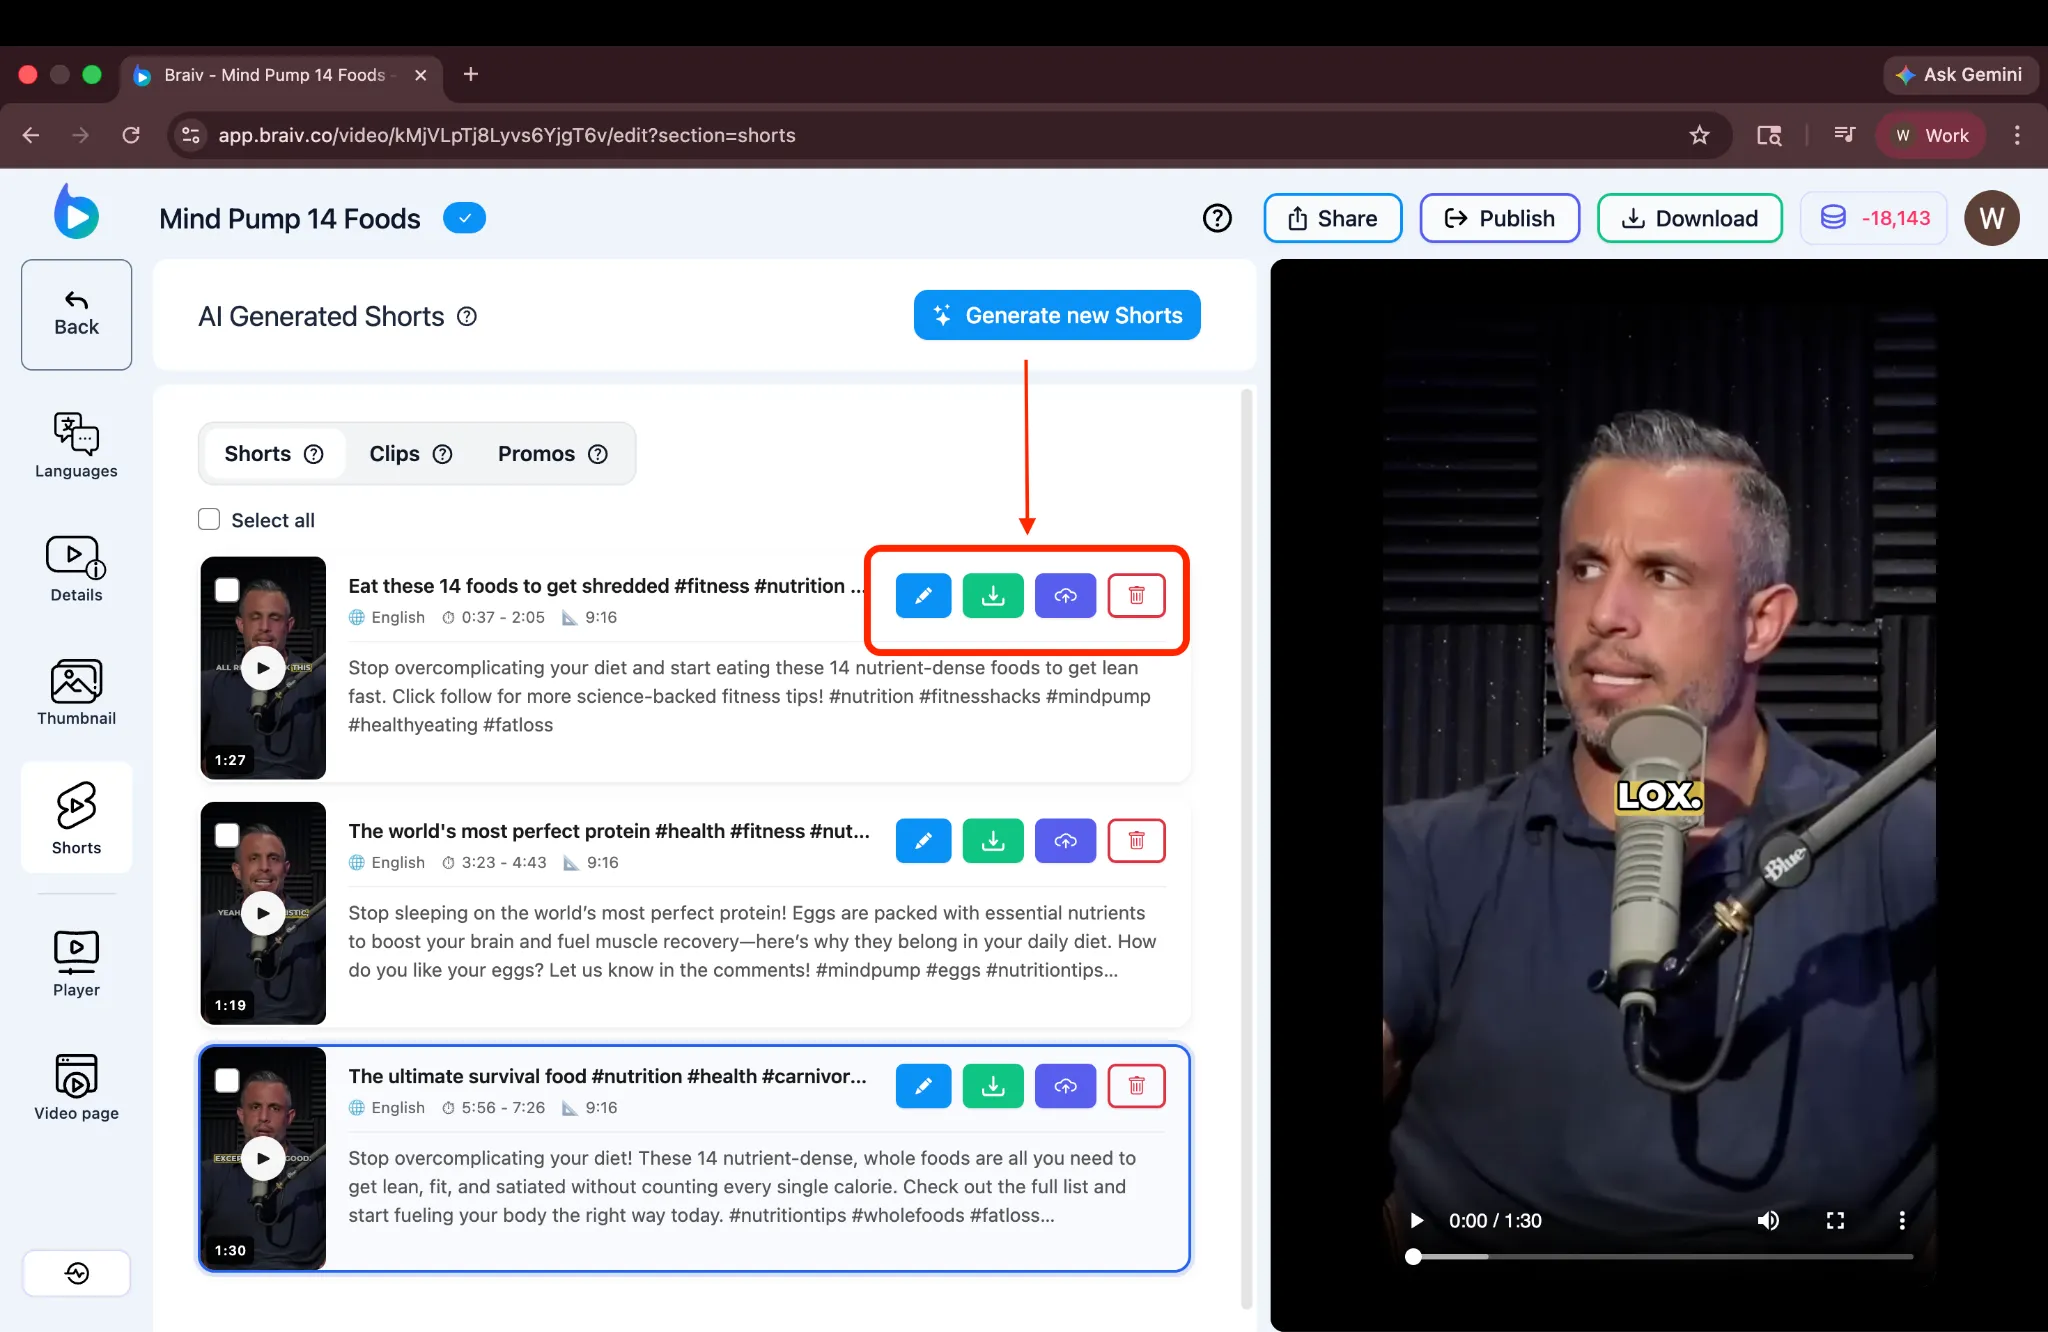Viewport: 2048px width, 1332px height.
Task: Click the Publish button
Action: (1500, 218)
